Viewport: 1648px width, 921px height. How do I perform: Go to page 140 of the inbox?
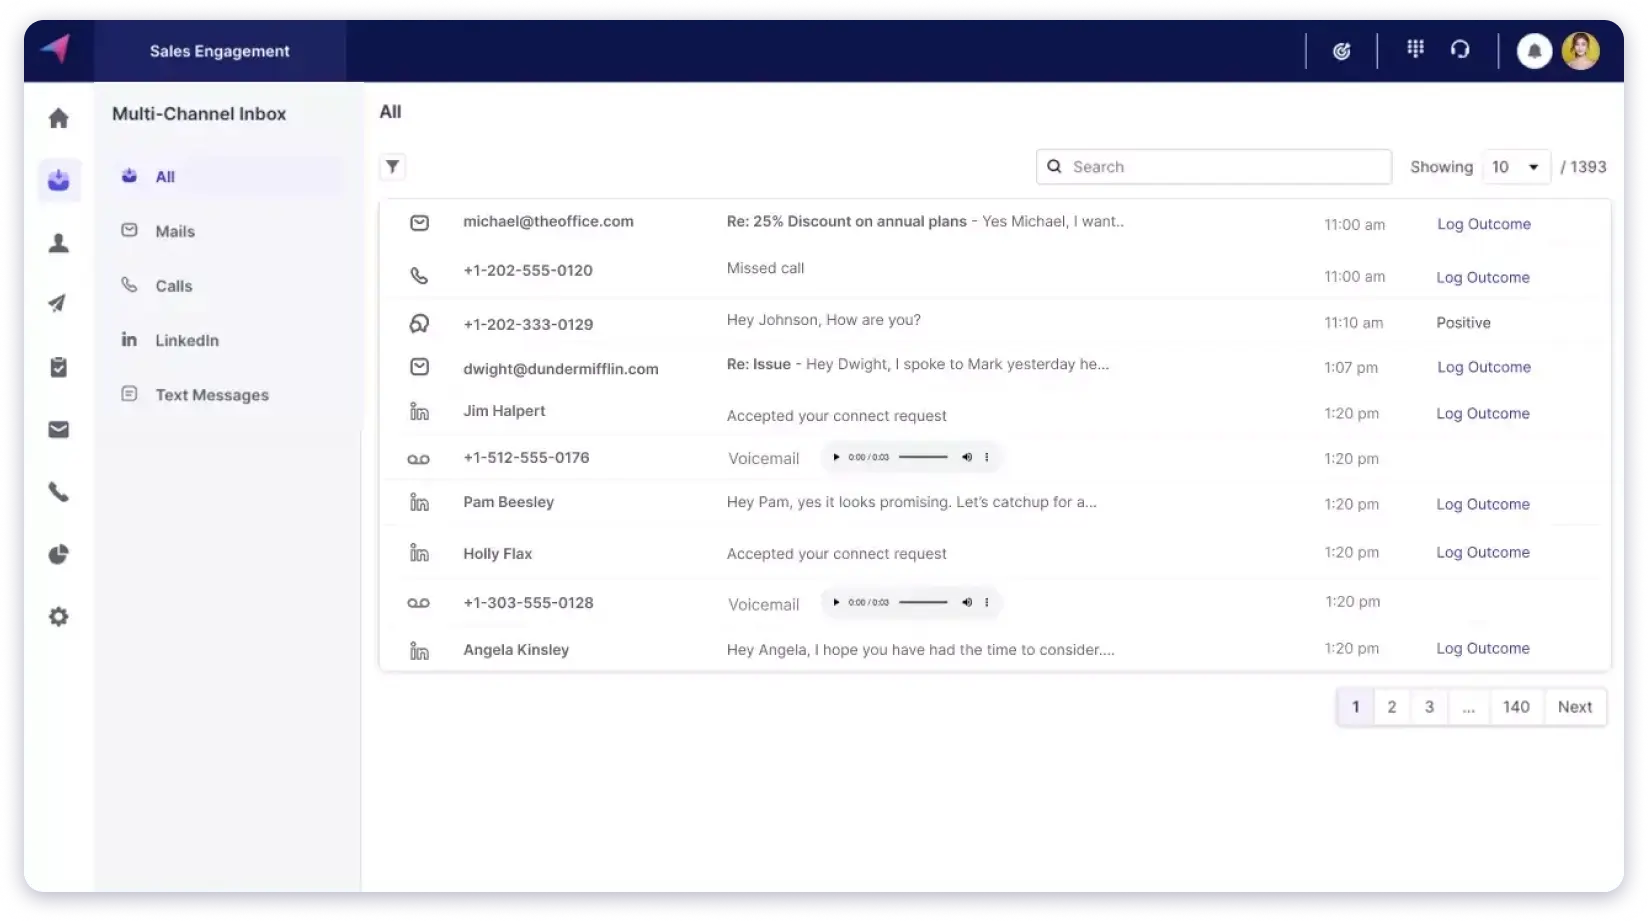(x=1517, y=706)
